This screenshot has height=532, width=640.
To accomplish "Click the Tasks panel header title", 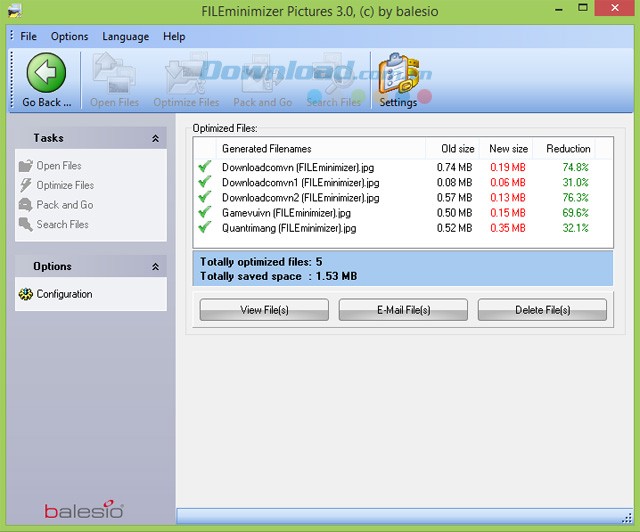I will coord(49,138).
